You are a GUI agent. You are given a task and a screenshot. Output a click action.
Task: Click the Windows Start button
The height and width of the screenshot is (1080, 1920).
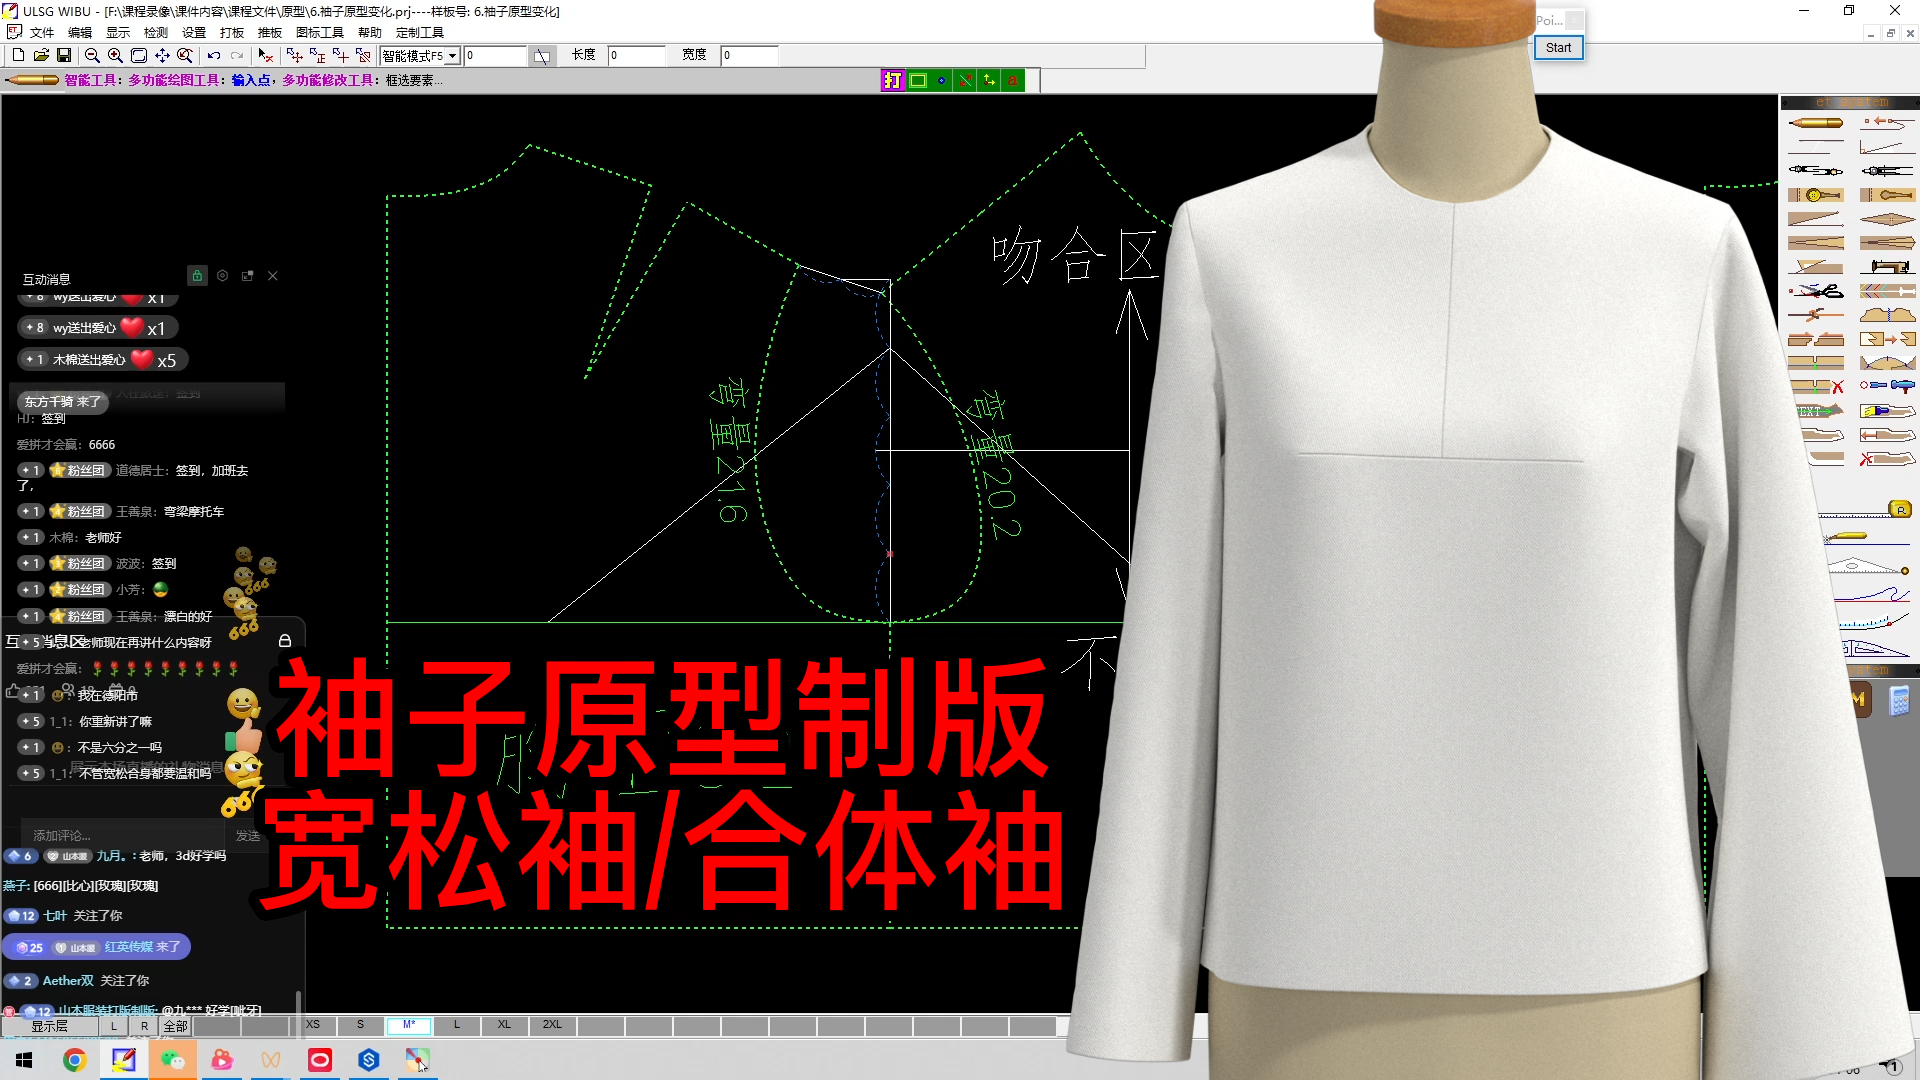(24, 1060)
